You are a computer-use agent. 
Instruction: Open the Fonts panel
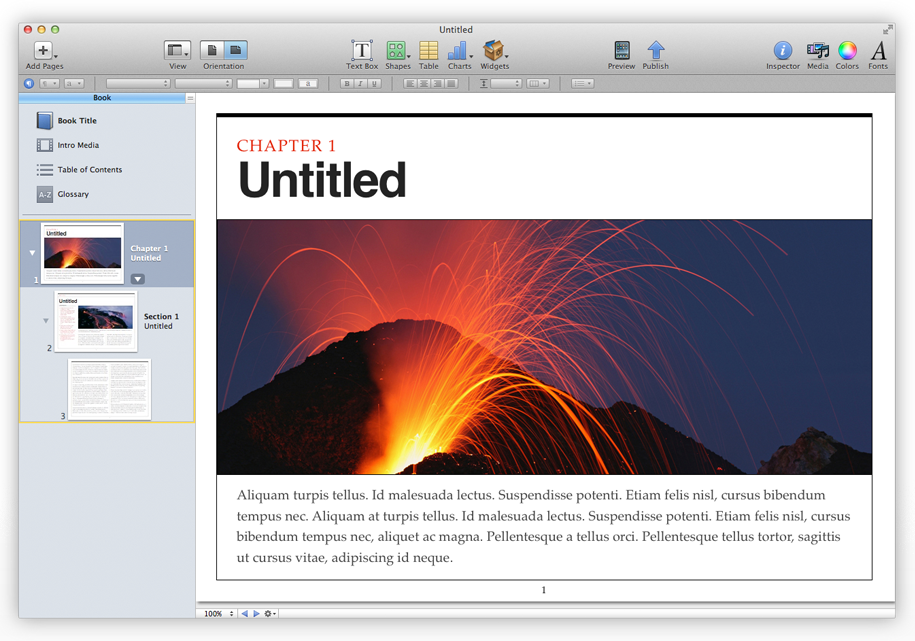point(877,50)
